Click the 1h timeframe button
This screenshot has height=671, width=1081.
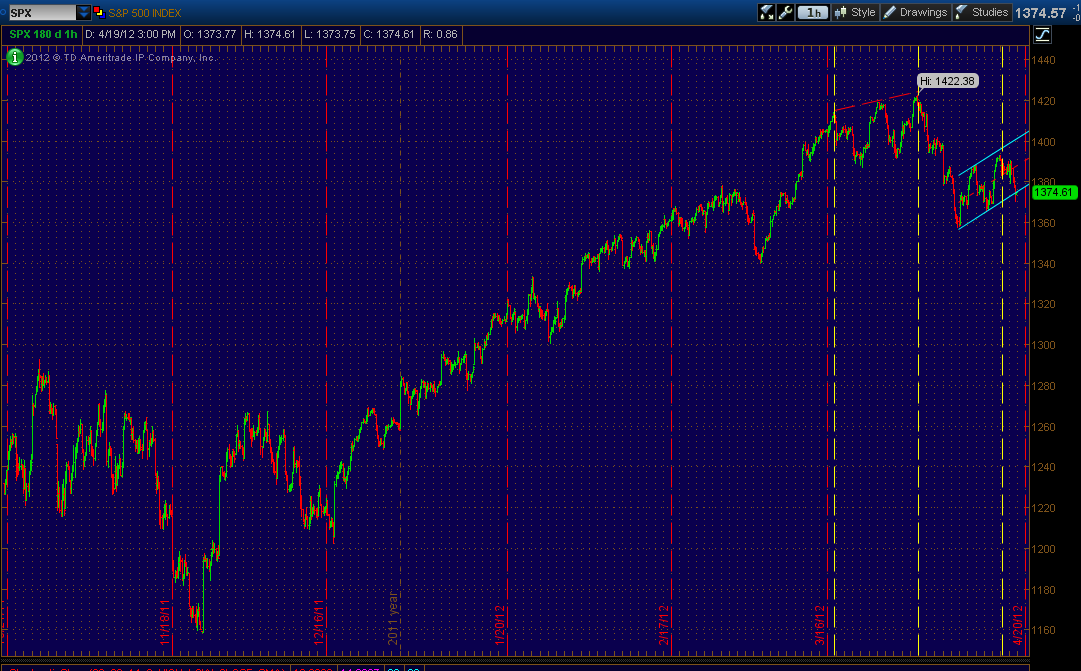pyautogui.click(x=813, y=12)
